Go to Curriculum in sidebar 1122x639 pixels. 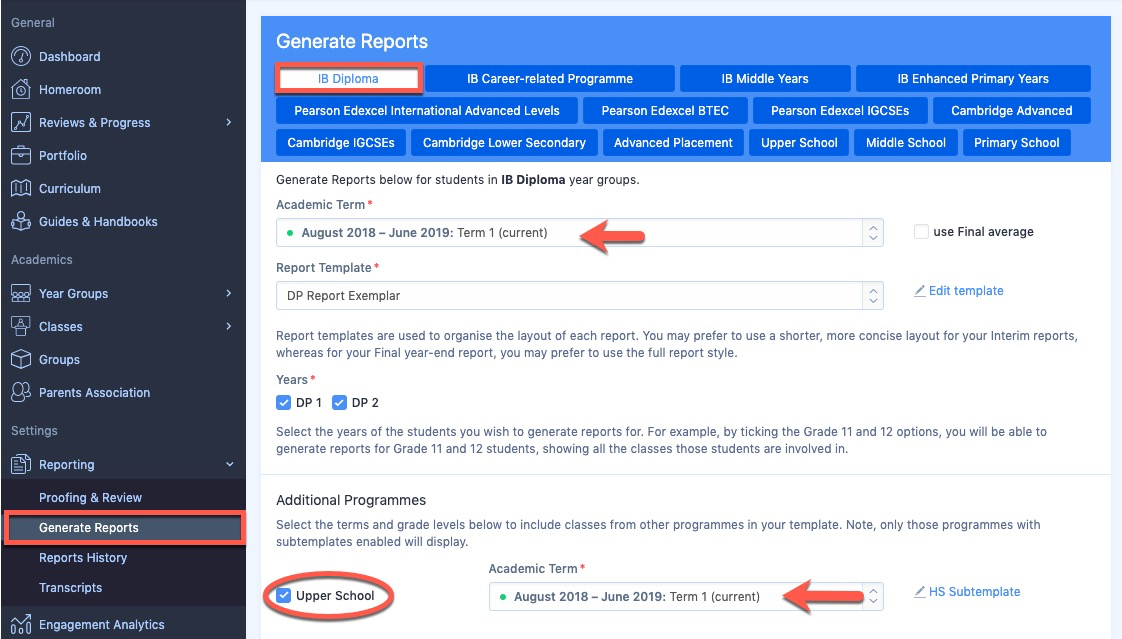pyautogui.click(x=69, y=188)
